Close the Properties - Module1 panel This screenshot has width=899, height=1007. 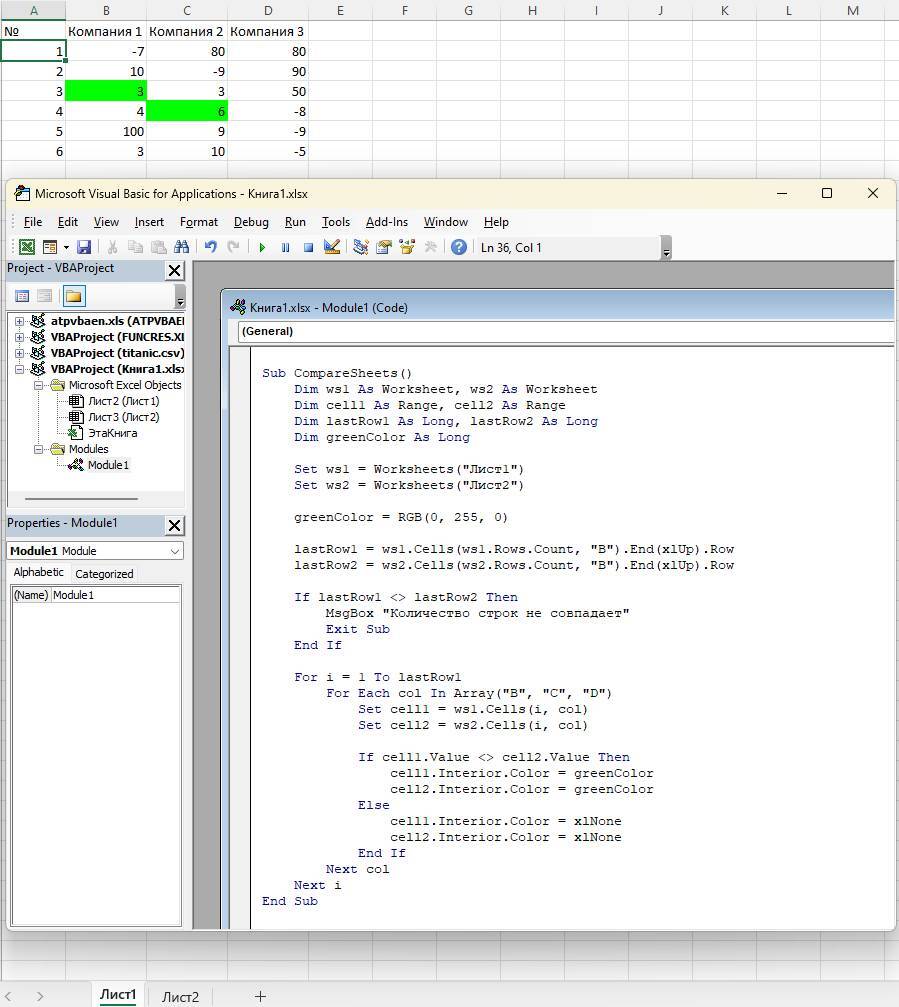point(174,525)
